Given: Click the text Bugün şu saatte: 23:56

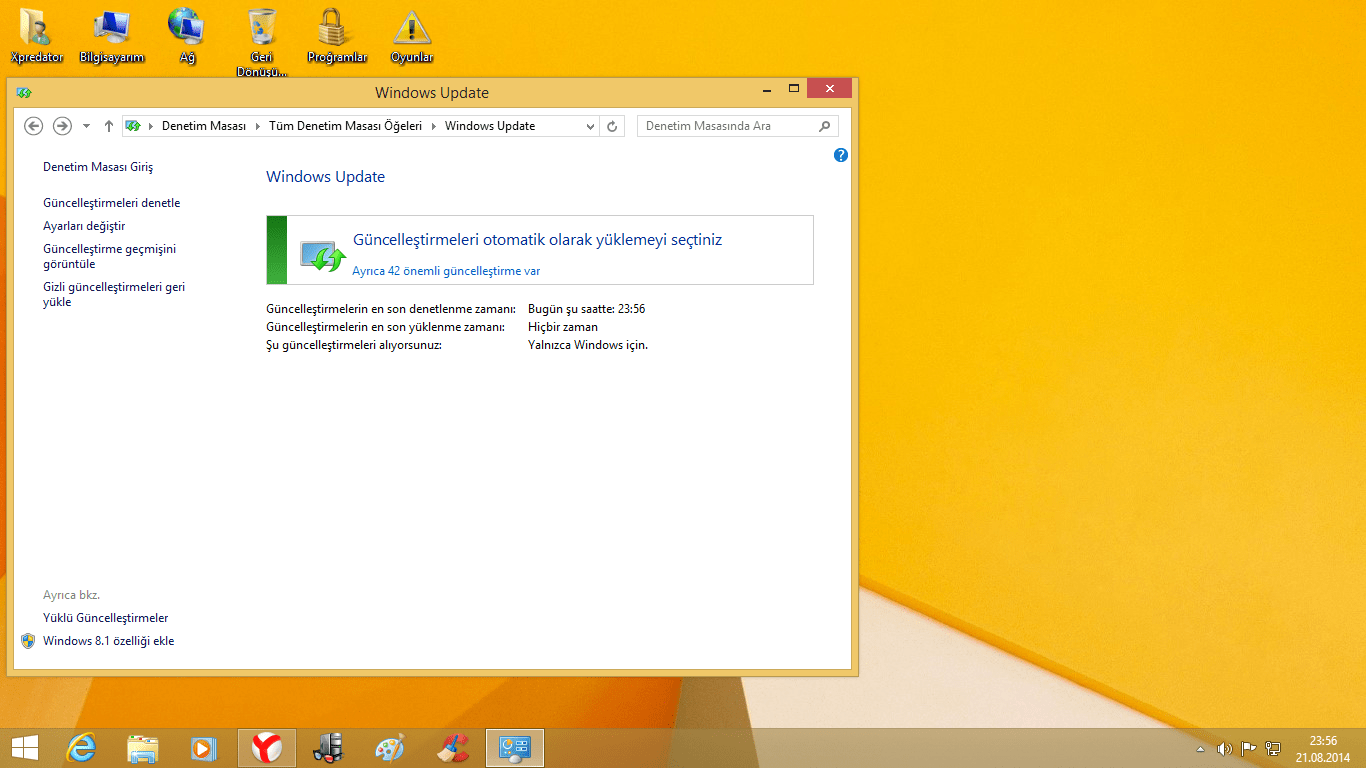Looking at the screenshot, I should (587, 309).
